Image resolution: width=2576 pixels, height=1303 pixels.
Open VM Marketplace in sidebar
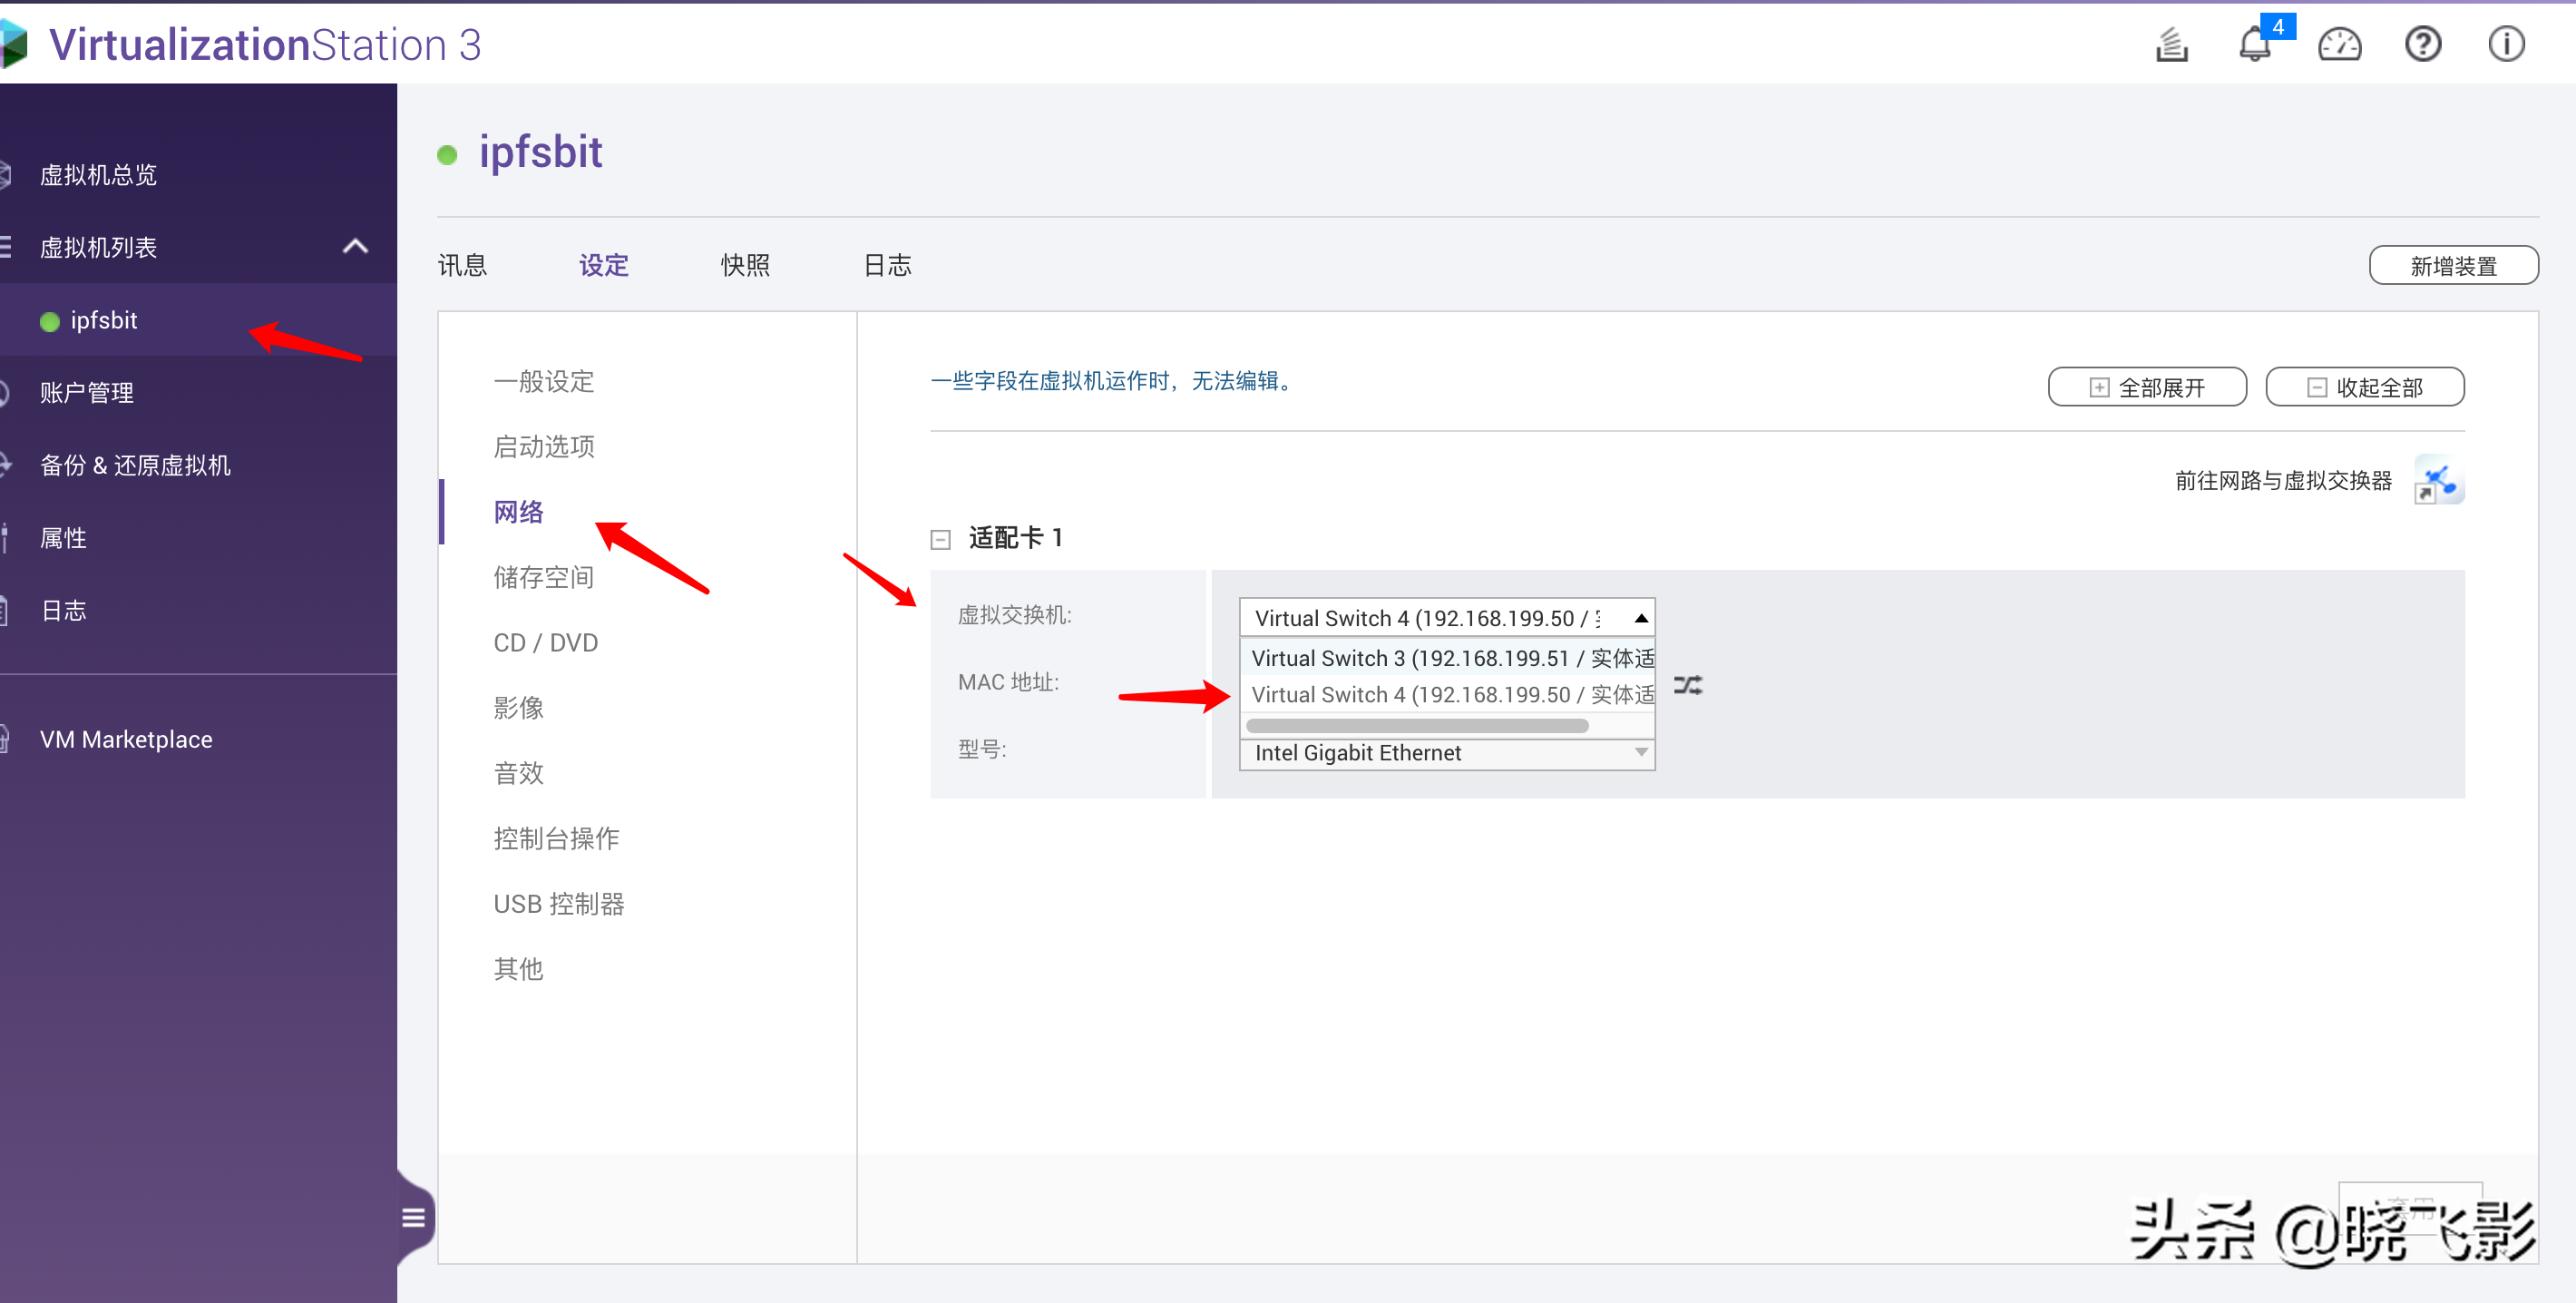point(126,740)
